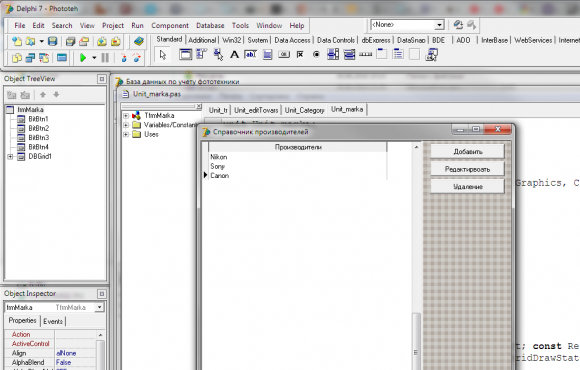Open the Object Inspector component selector dropdown
The image size is (580, 370).
99,307
